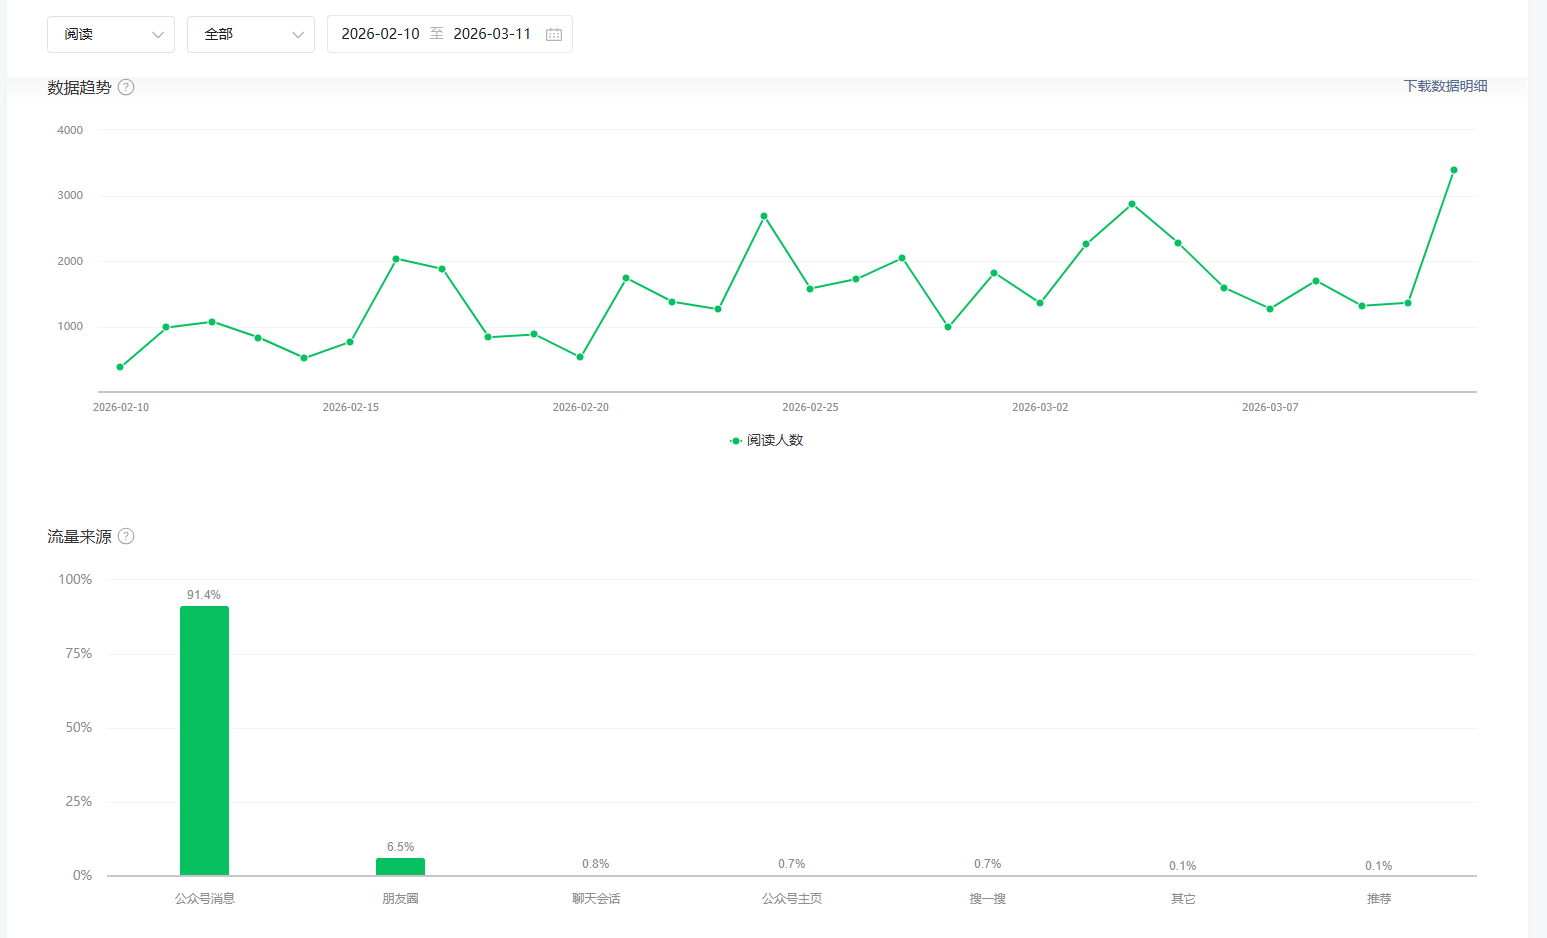Viewport: 1547px width, 938px height.
Task: Click the 聊天会话 axis label
Action: (596, 899)
